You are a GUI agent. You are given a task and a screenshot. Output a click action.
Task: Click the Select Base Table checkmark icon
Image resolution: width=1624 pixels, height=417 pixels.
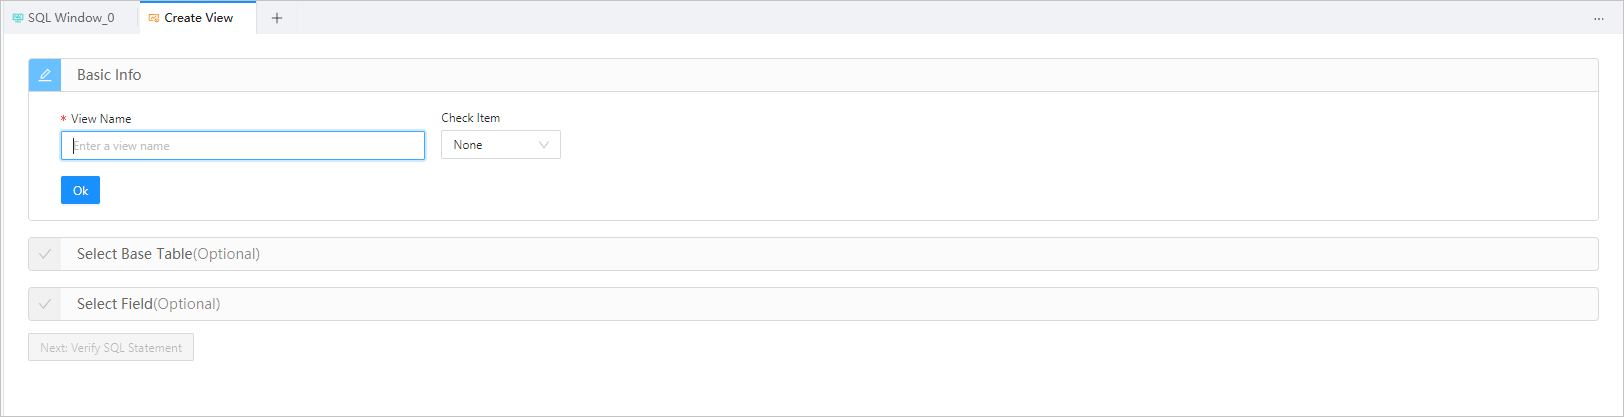click(x=45, y=254)
